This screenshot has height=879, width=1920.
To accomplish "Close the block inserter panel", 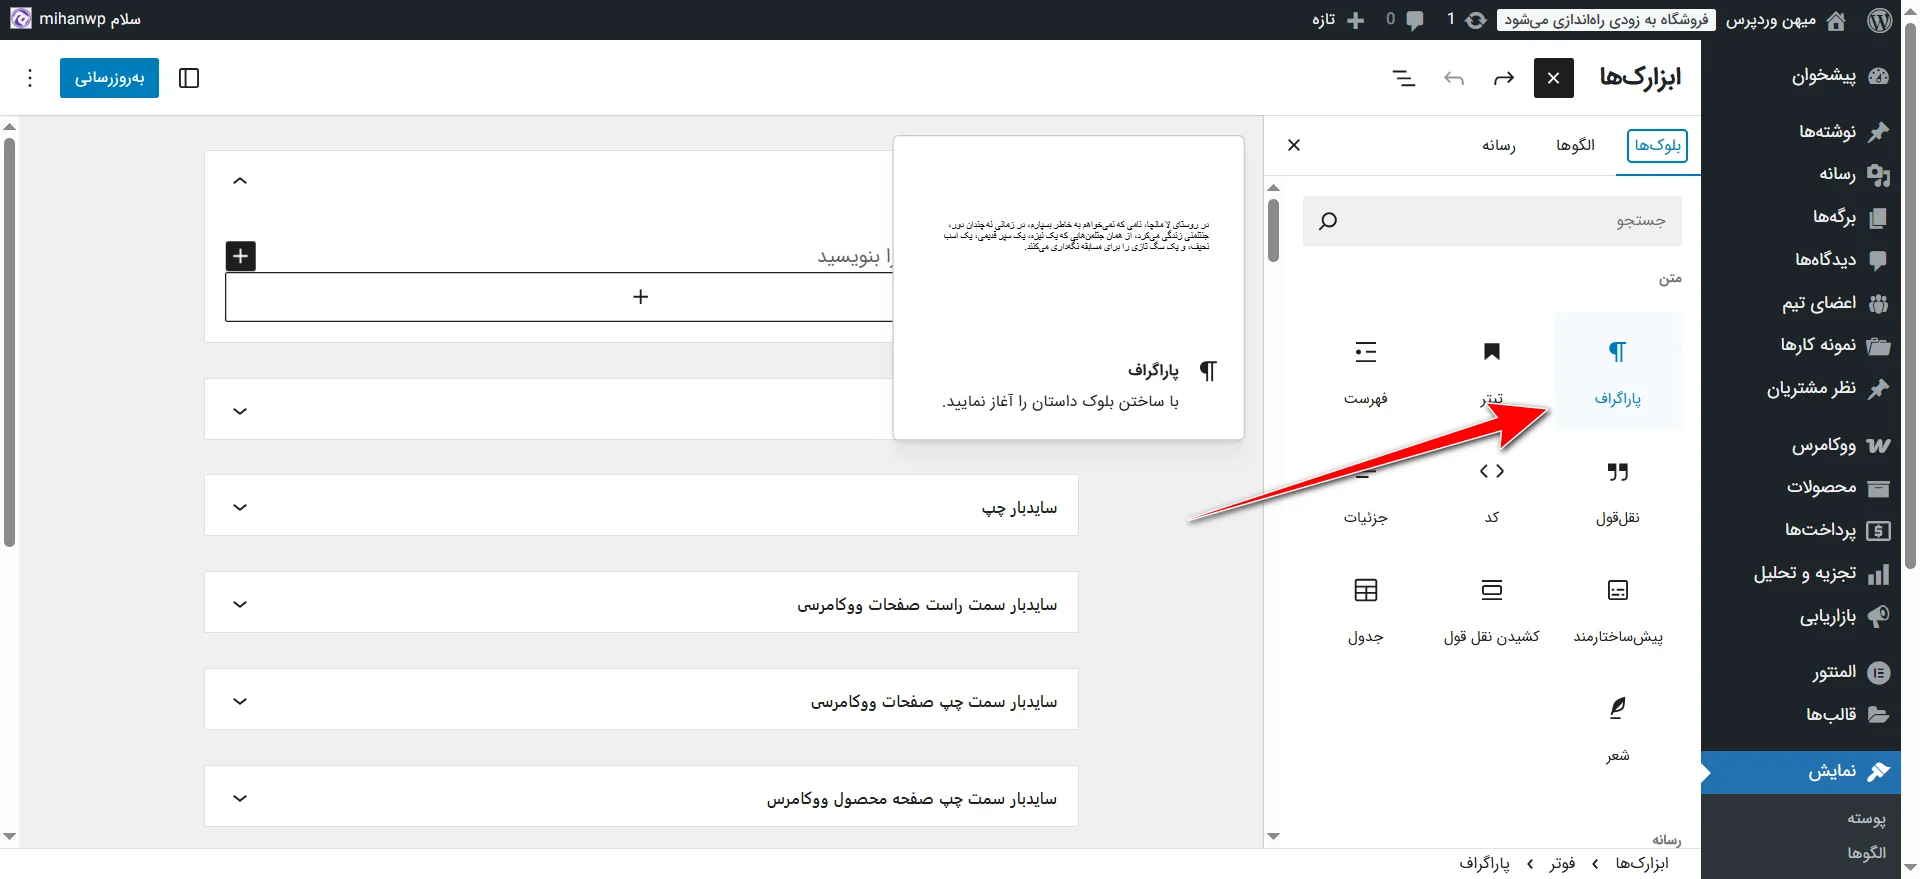I will [x=1294, y=145].
